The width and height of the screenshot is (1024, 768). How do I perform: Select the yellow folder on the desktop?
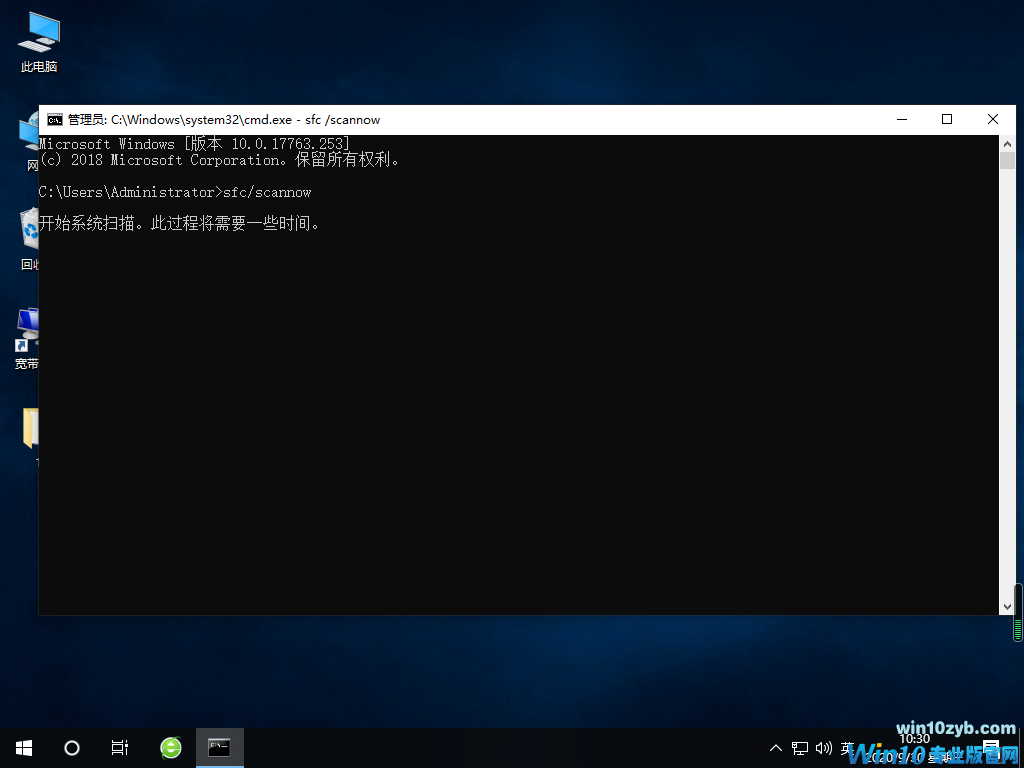[x=30, y=428]
